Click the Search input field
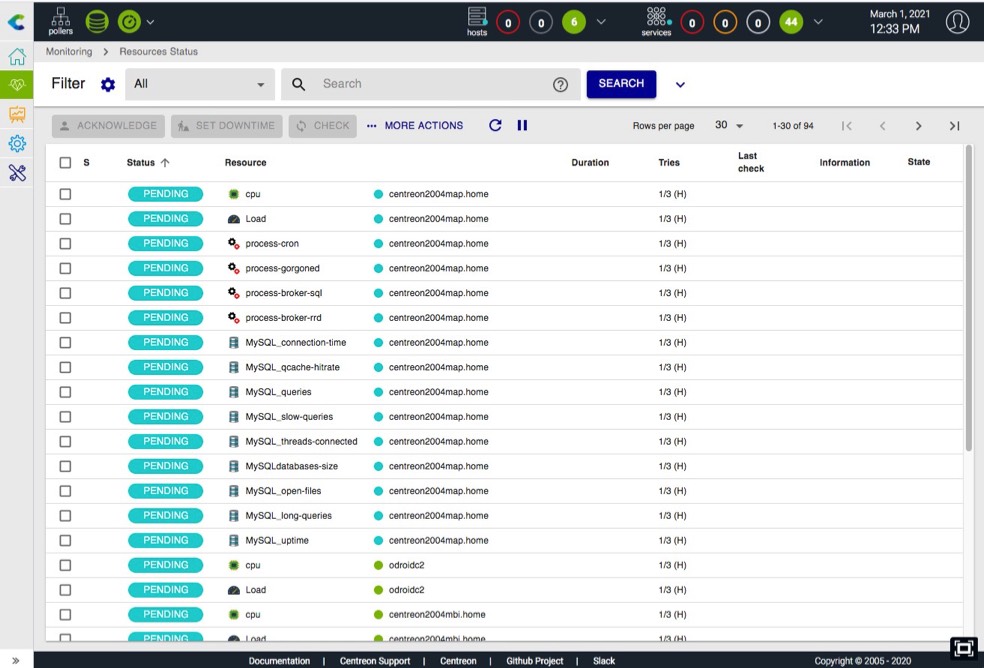 pos(430,84)
